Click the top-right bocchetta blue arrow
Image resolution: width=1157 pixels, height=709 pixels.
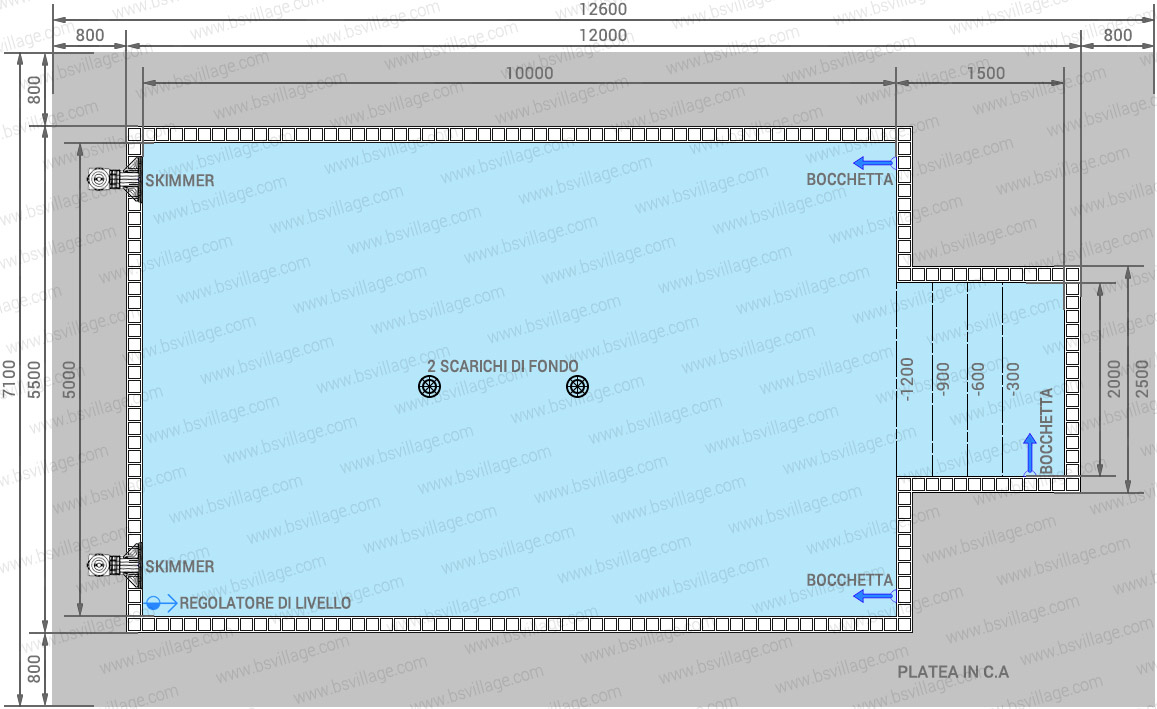(x=873, y=163)
